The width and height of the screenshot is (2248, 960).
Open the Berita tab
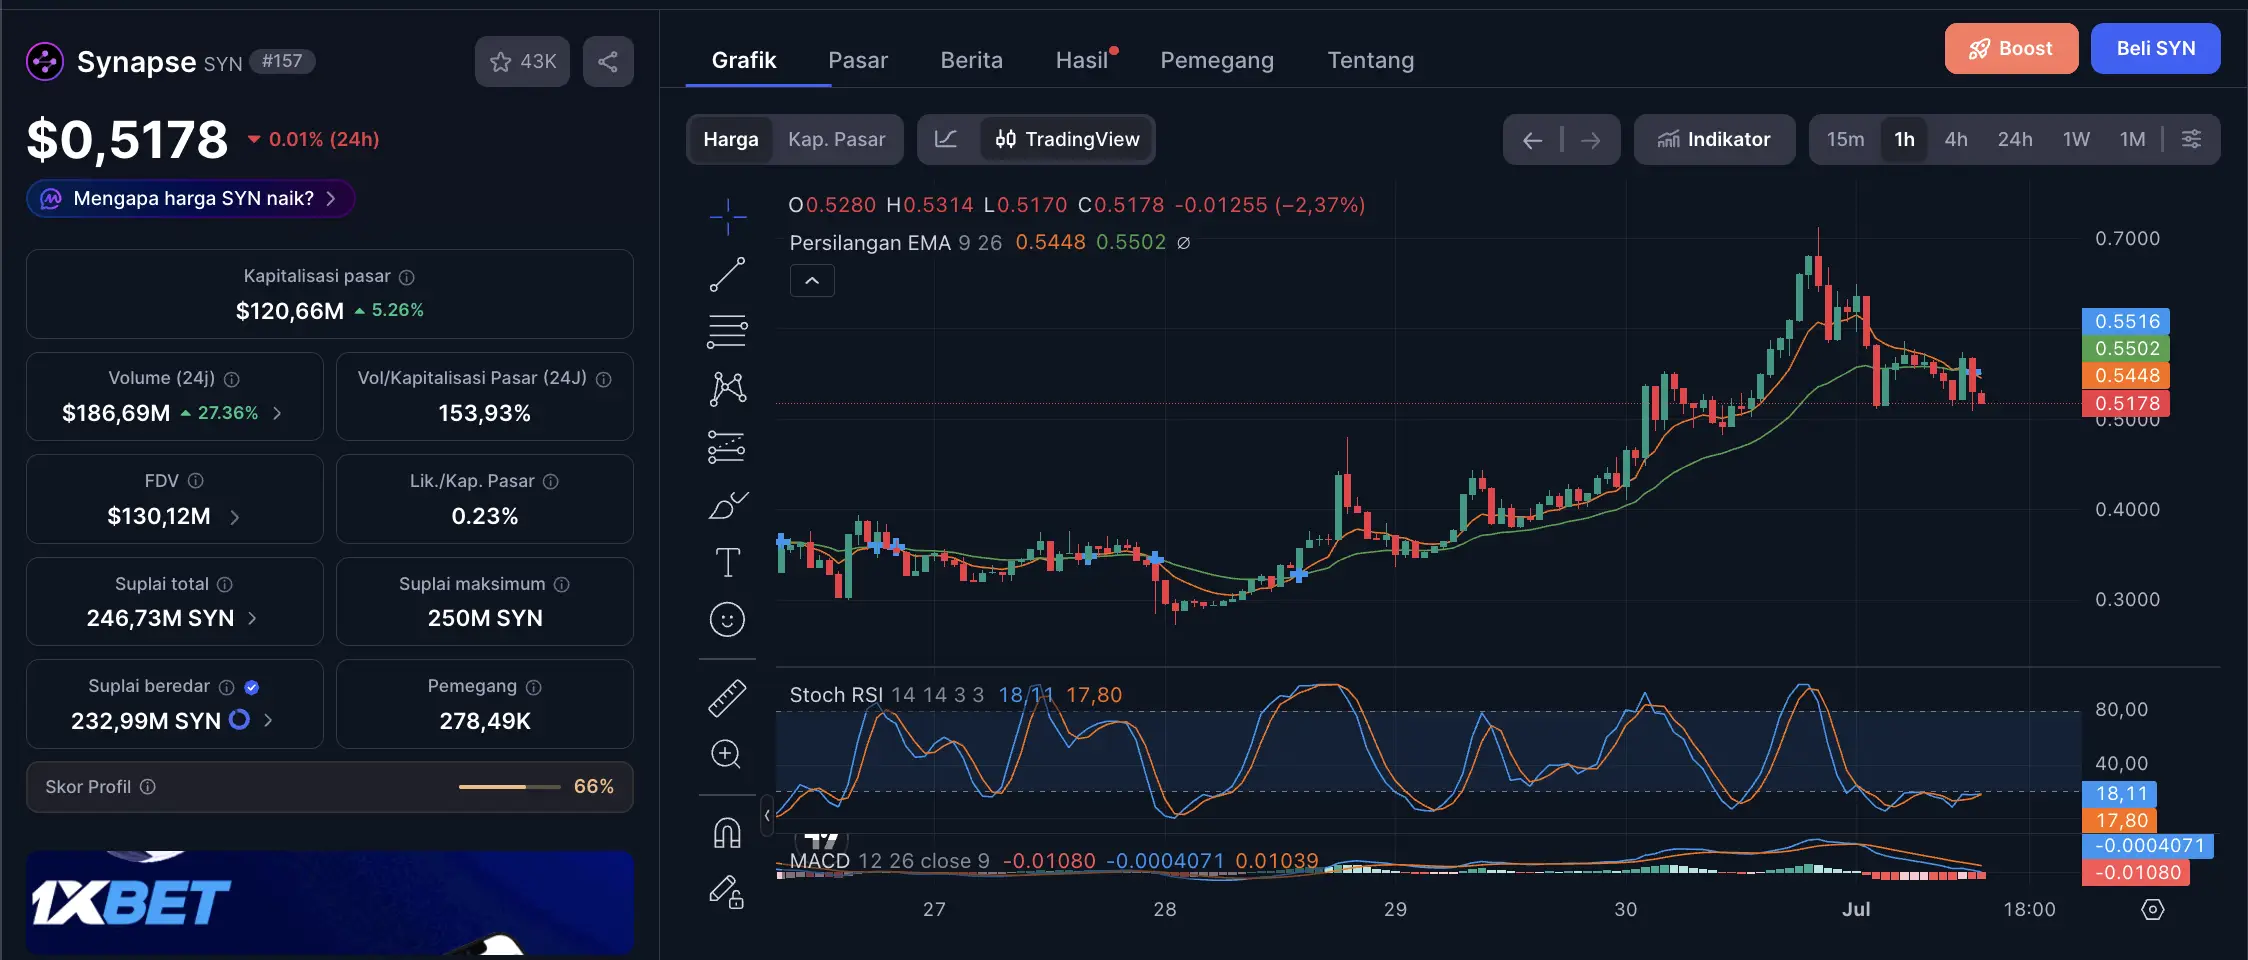(971, 60)
